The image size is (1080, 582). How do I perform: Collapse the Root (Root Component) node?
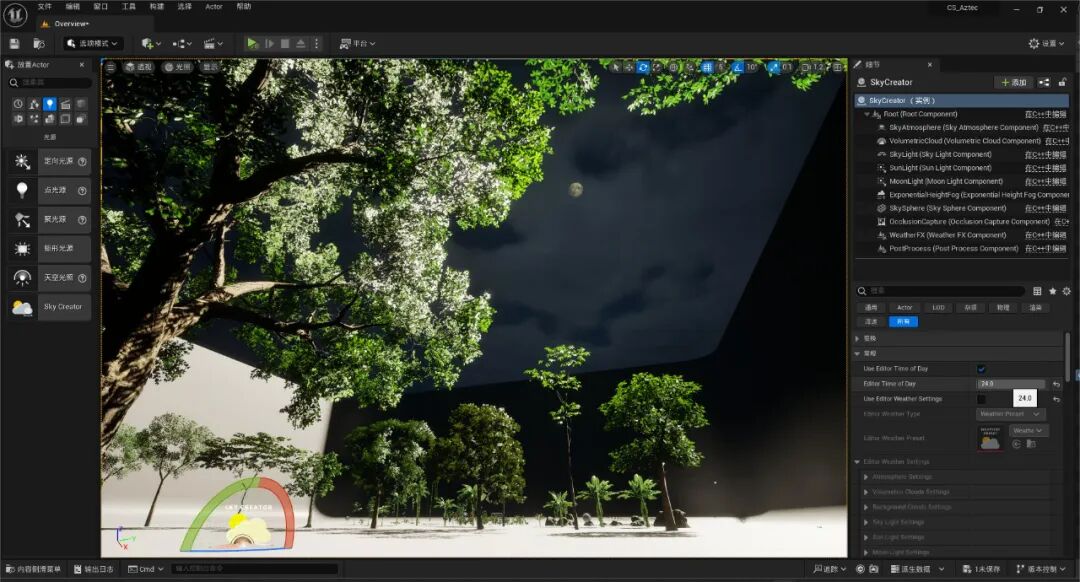(x=867, y=114)
